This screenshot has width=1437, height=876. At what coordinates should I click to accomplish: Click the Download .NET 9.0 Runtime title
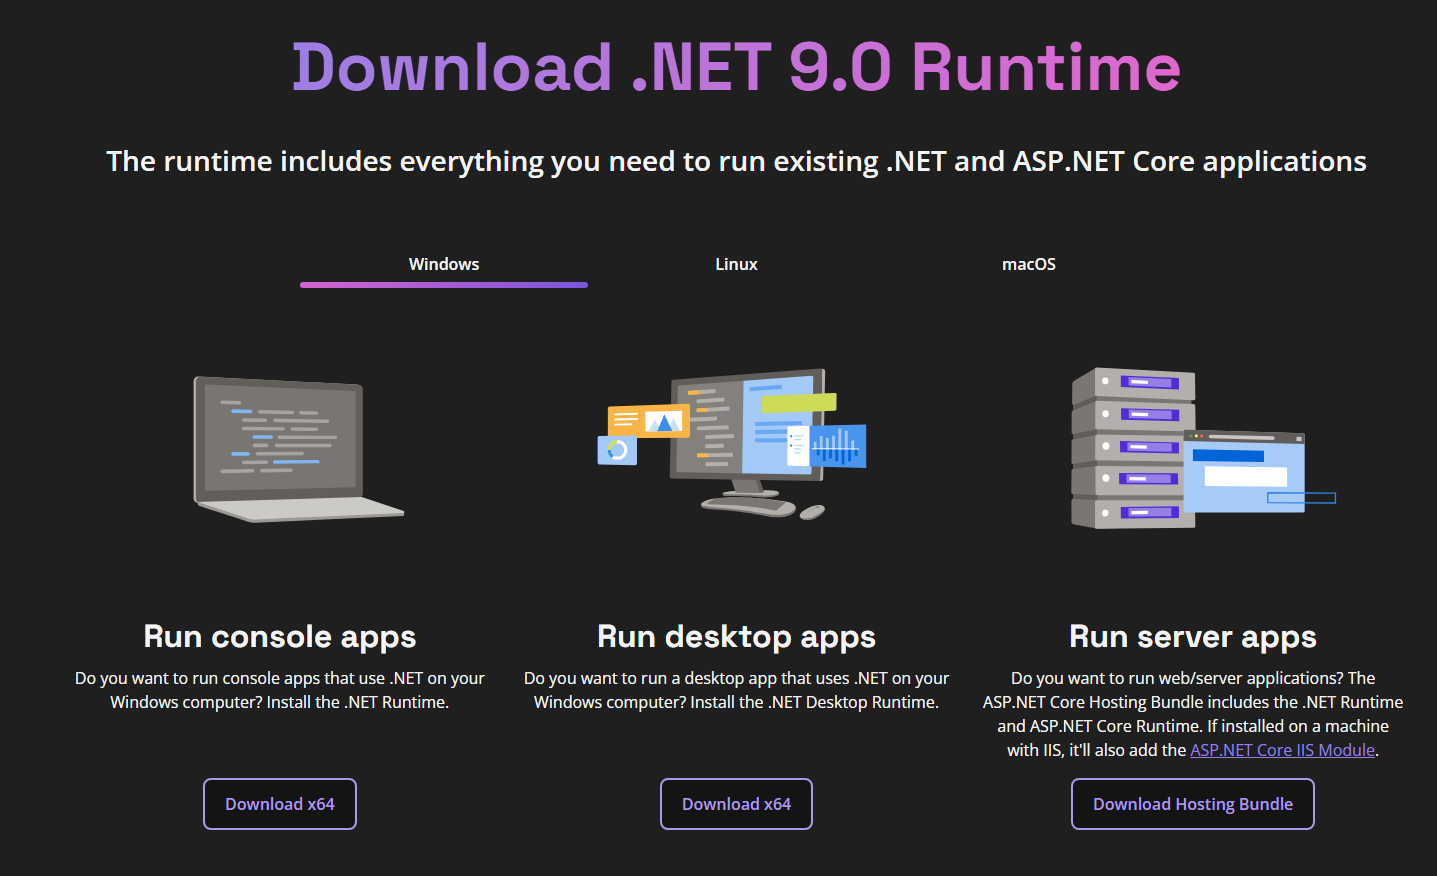pos(736,67)
